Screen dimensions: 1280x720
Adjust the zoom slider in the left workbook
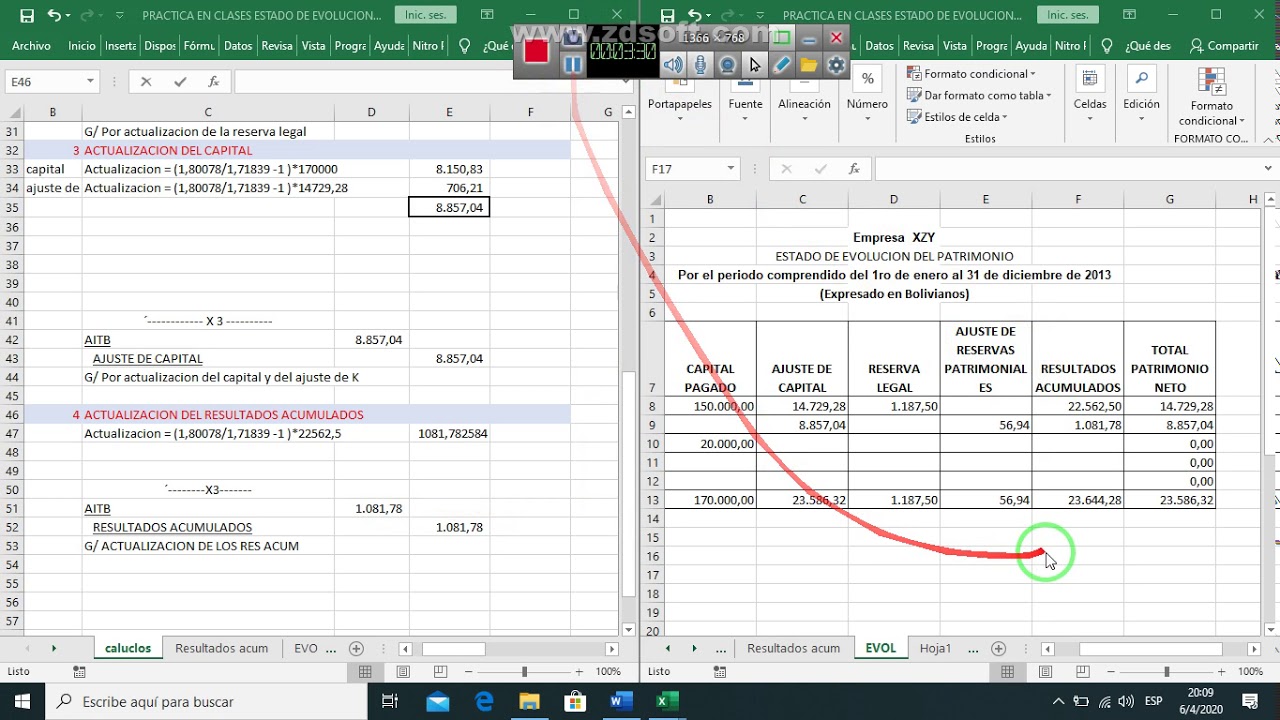[x=523, y=672]
